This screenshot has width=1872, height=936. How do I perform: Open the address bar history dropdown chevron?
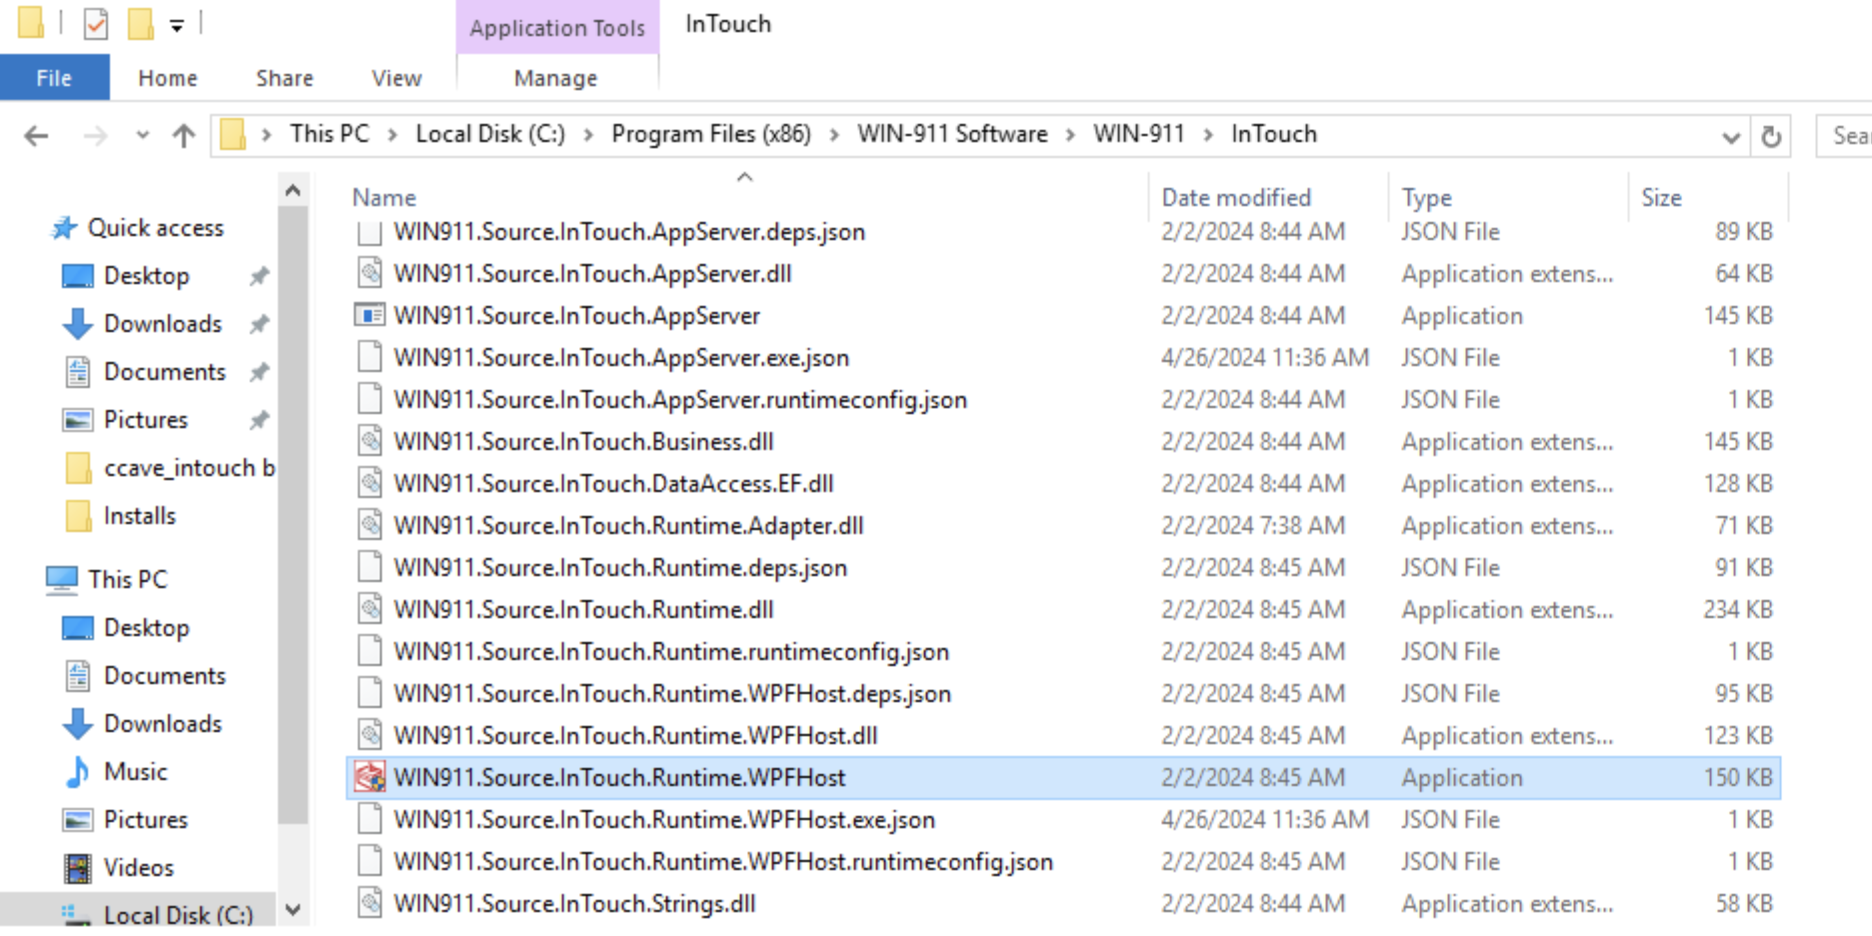click(1732, 135)
